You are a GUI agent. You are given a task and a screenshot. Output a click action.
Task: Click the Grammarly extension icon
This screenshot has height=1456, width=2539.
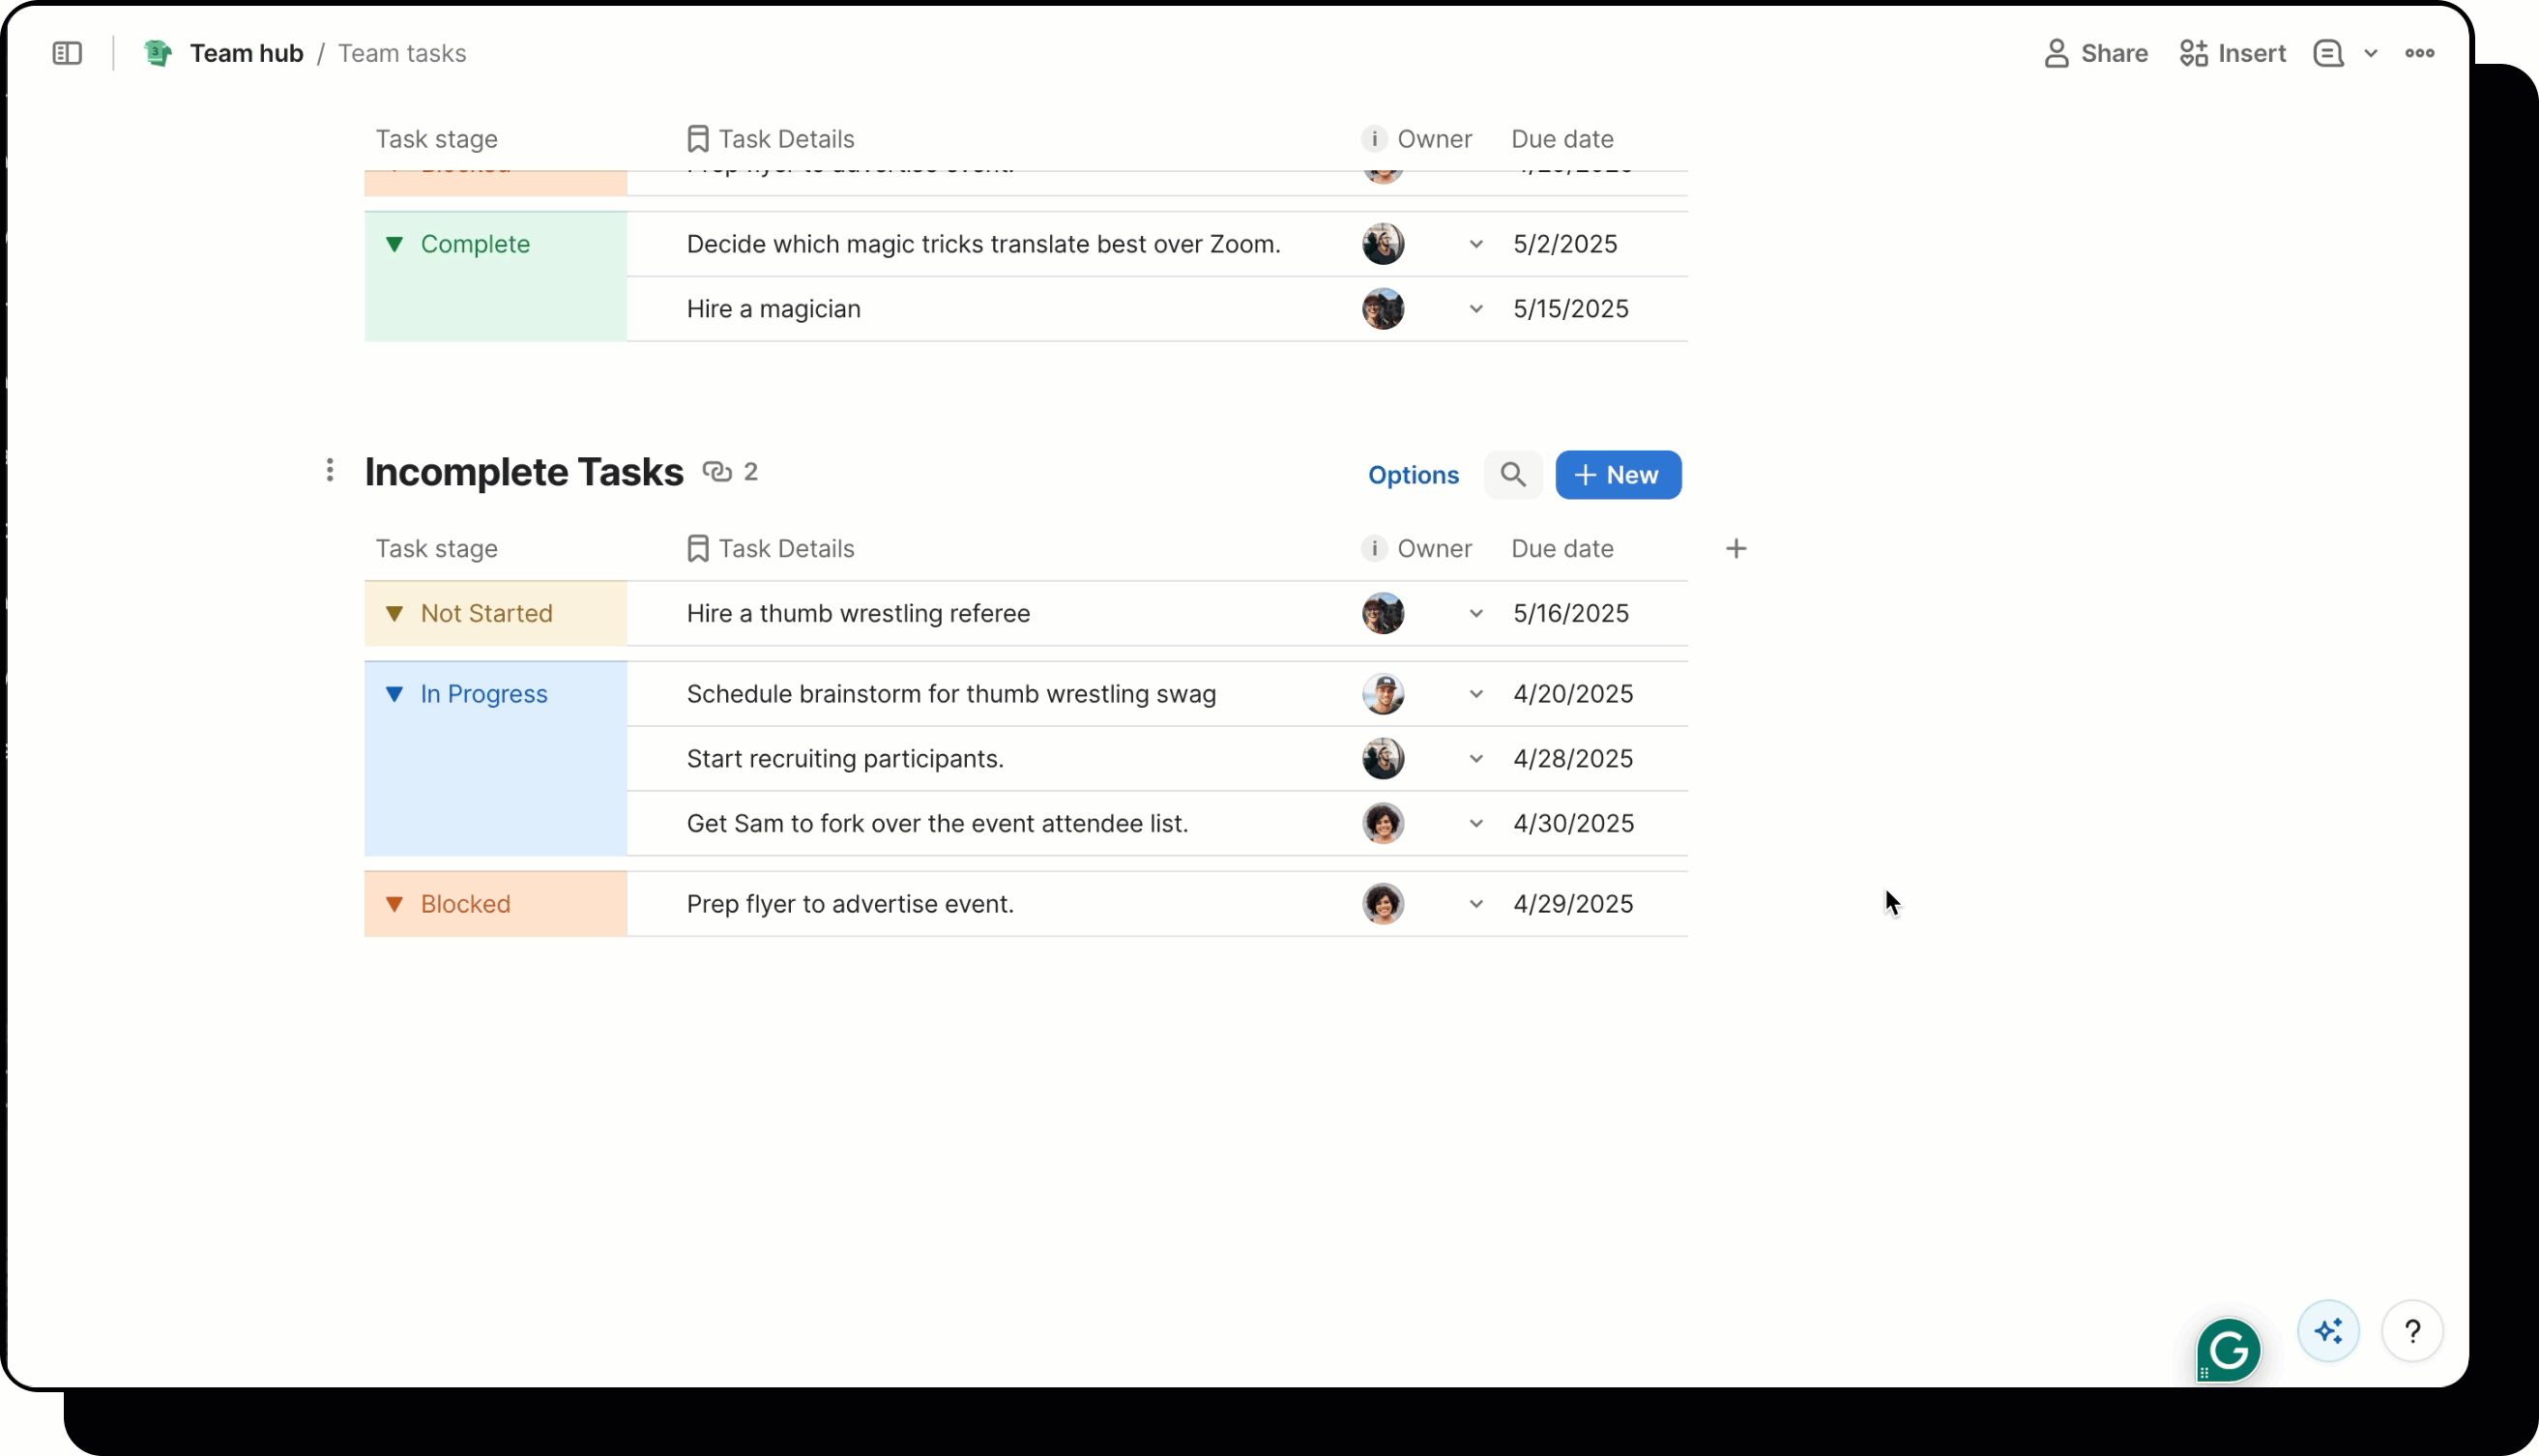pyautogui.click(x=2228, y=1350)
